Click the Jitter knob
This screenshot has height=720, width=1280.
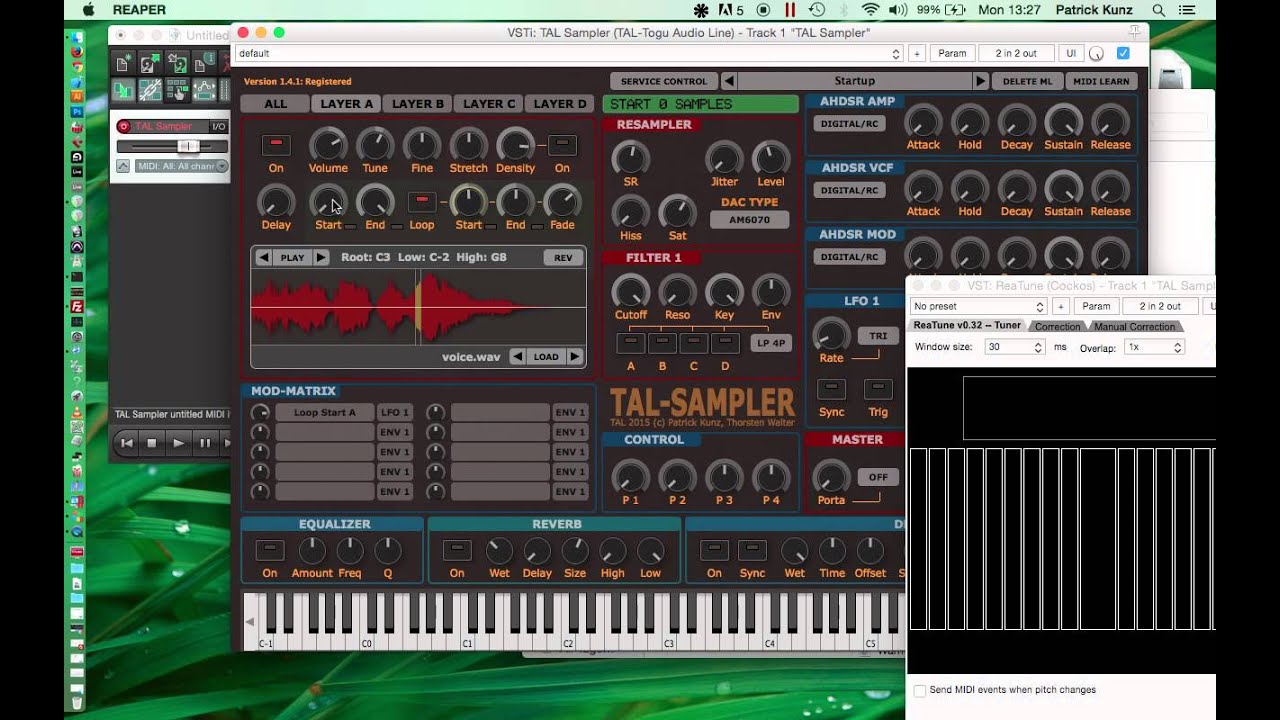point(724,158)
